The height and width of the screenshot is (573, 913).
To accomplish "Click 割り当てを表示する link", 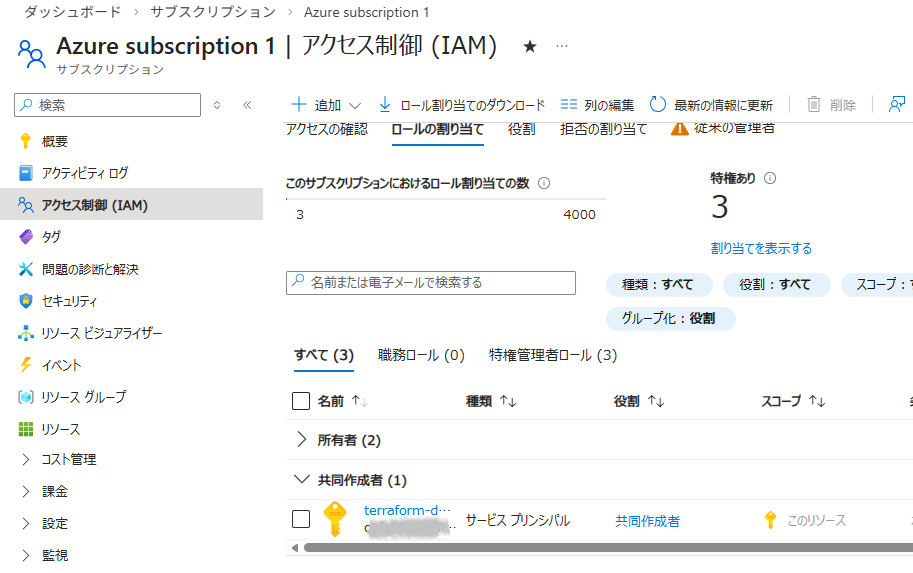I will tap(761, 248).
